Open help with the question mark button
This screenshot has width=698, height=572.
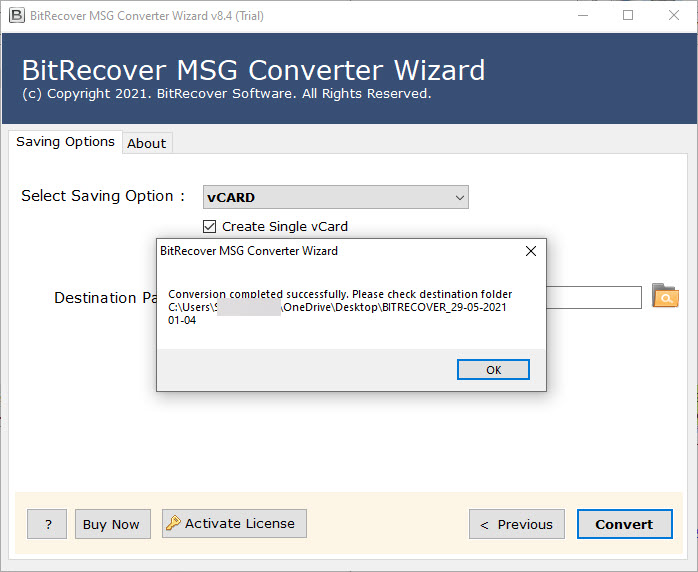47,524
